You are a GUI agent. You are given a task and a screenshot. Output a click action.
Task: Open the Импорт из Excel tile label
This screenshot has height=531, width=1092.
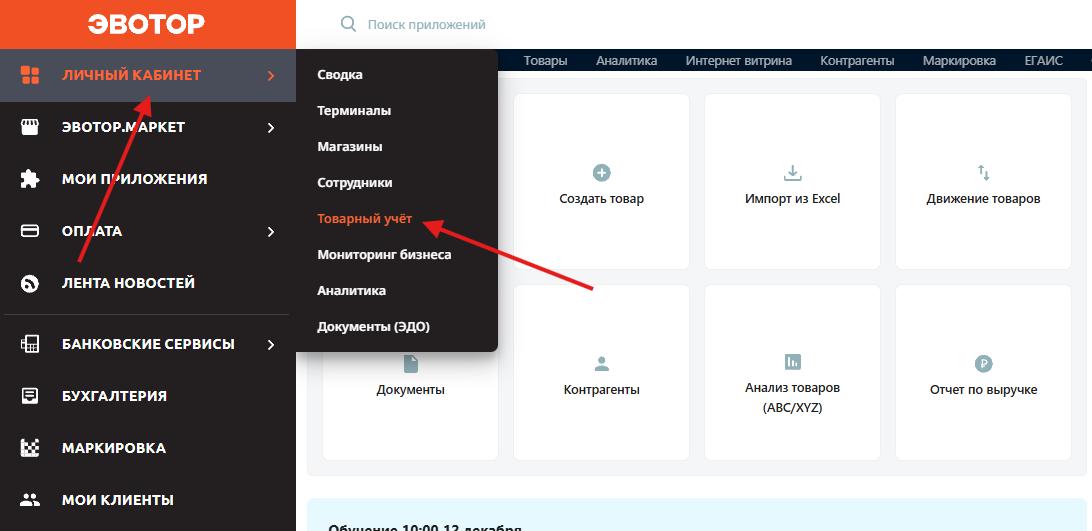click(x=793, y=199)
